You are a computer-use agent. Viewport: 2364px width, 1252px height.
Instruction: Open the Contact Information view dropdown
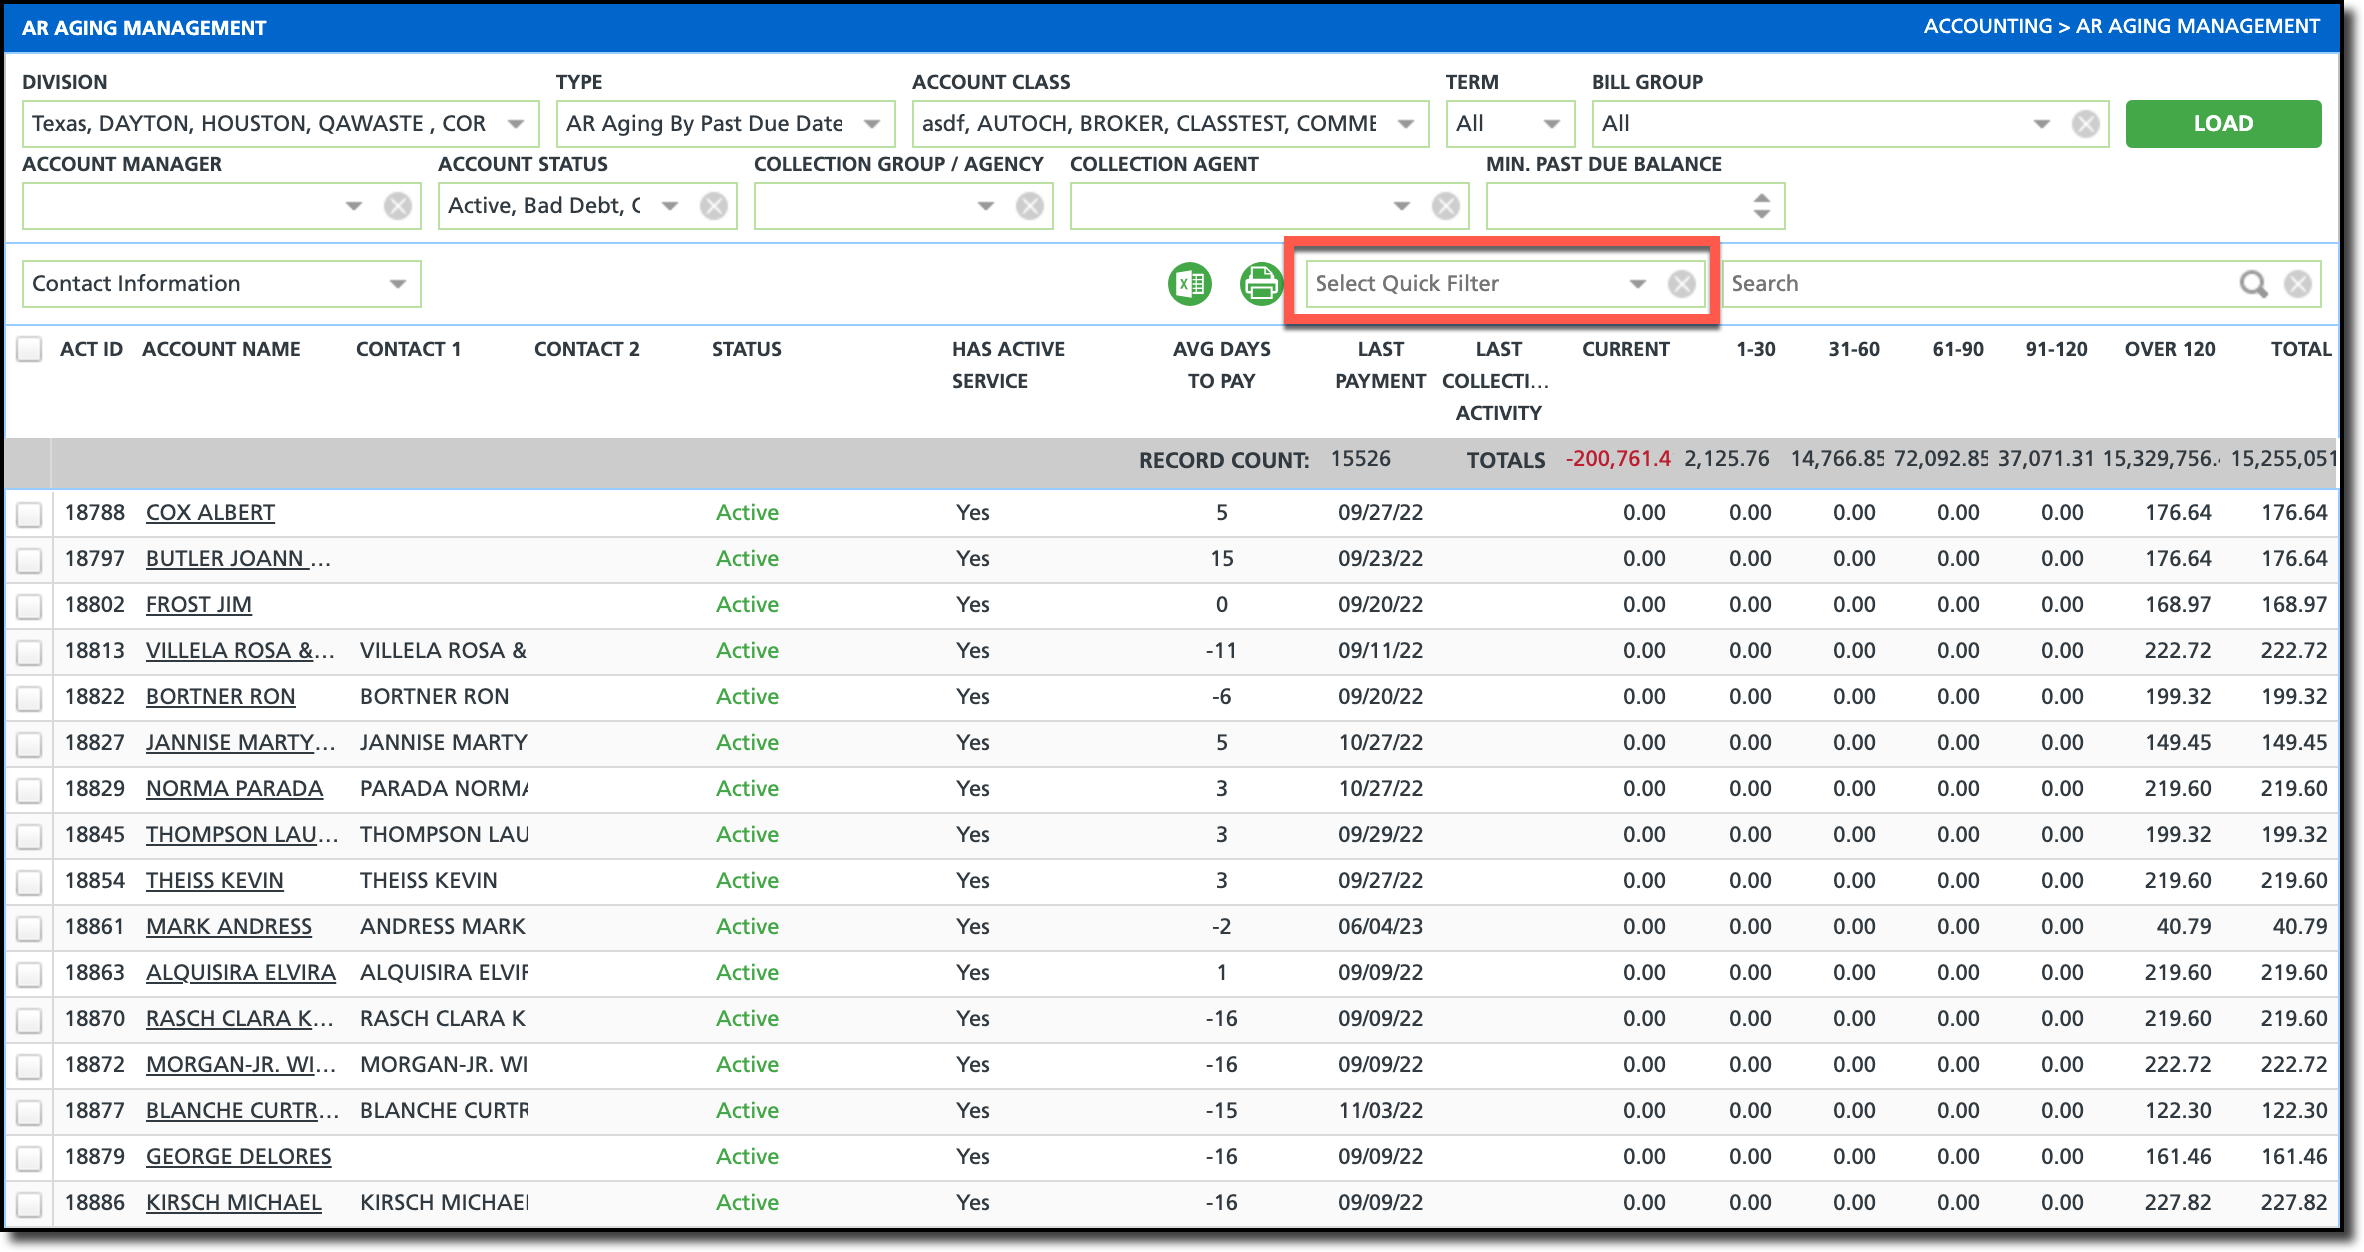coord(398,284)
